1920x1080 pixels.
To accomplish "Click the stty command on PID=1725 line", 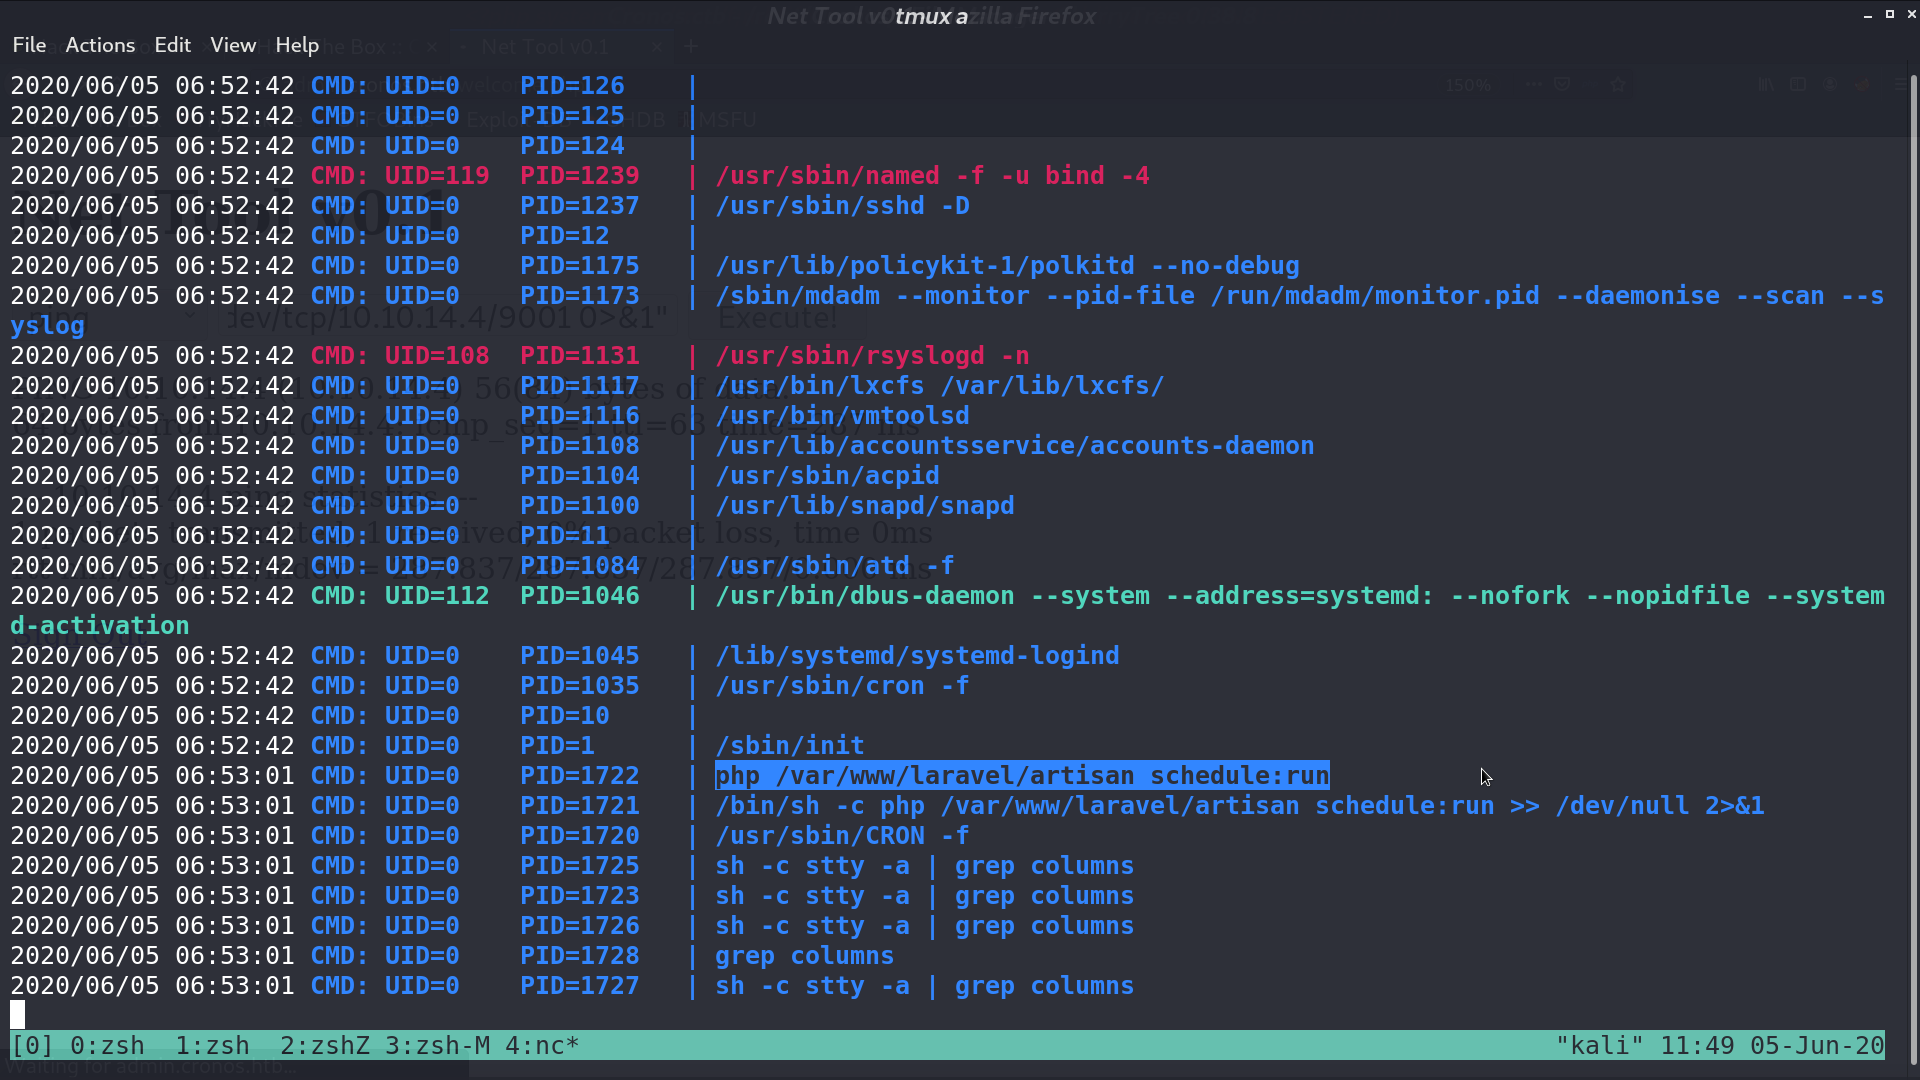I will 925,866.
